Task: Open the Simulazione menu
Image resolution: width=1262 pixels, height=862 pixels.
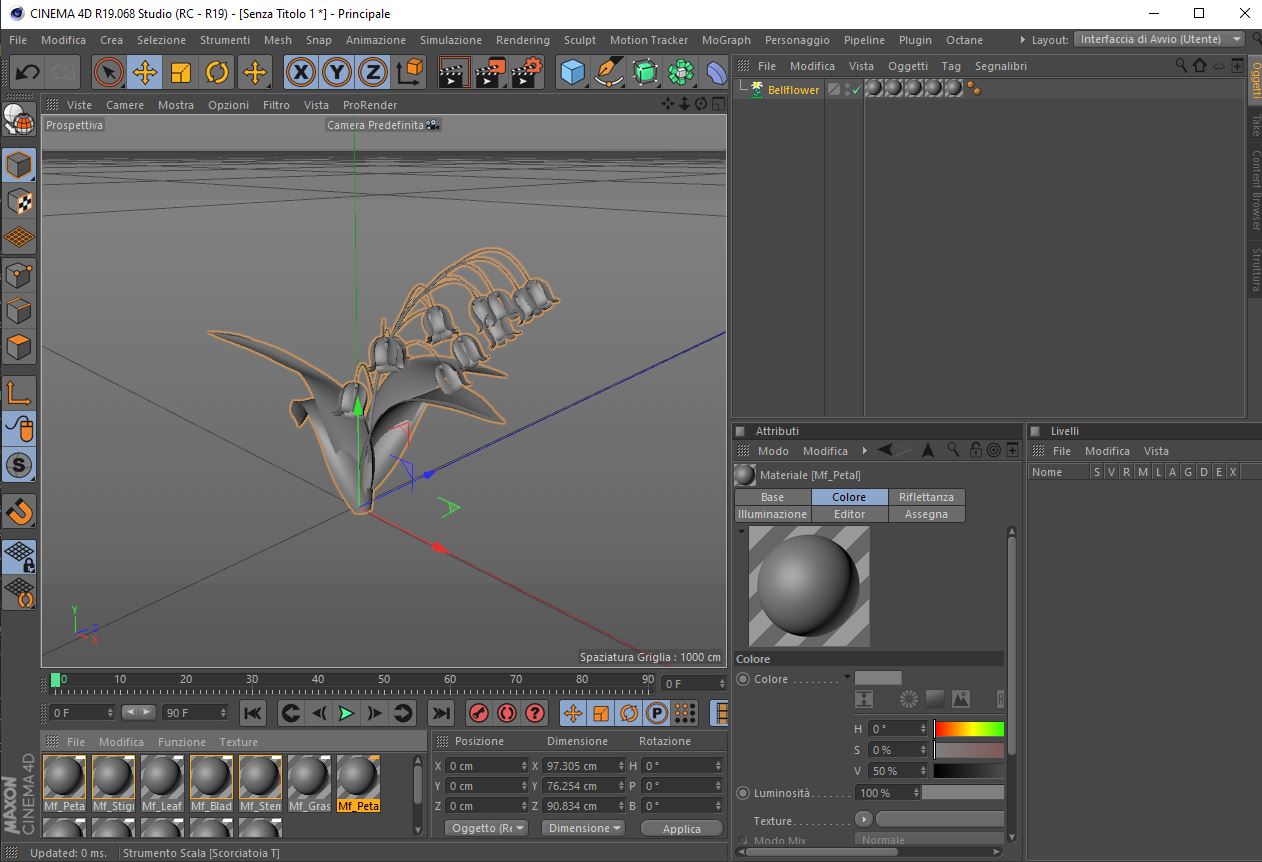Action: point(450,40)
